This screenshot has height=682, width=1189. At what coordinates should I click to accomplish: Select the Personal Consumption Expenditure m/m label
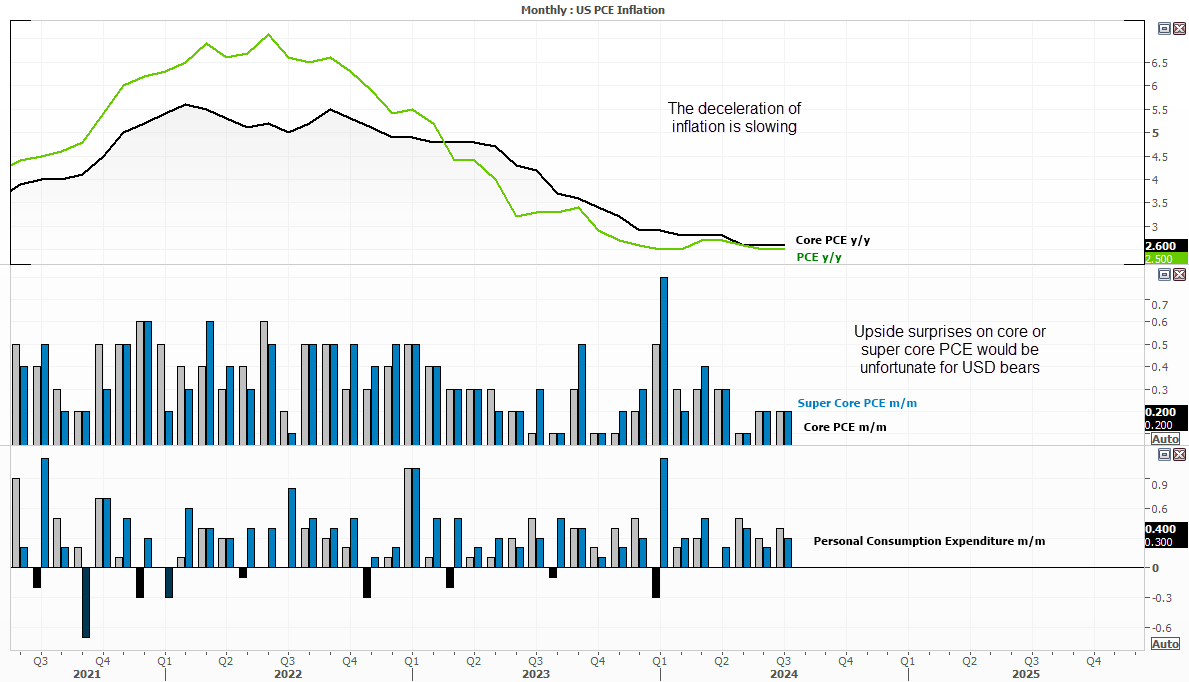tap(929, 541)
